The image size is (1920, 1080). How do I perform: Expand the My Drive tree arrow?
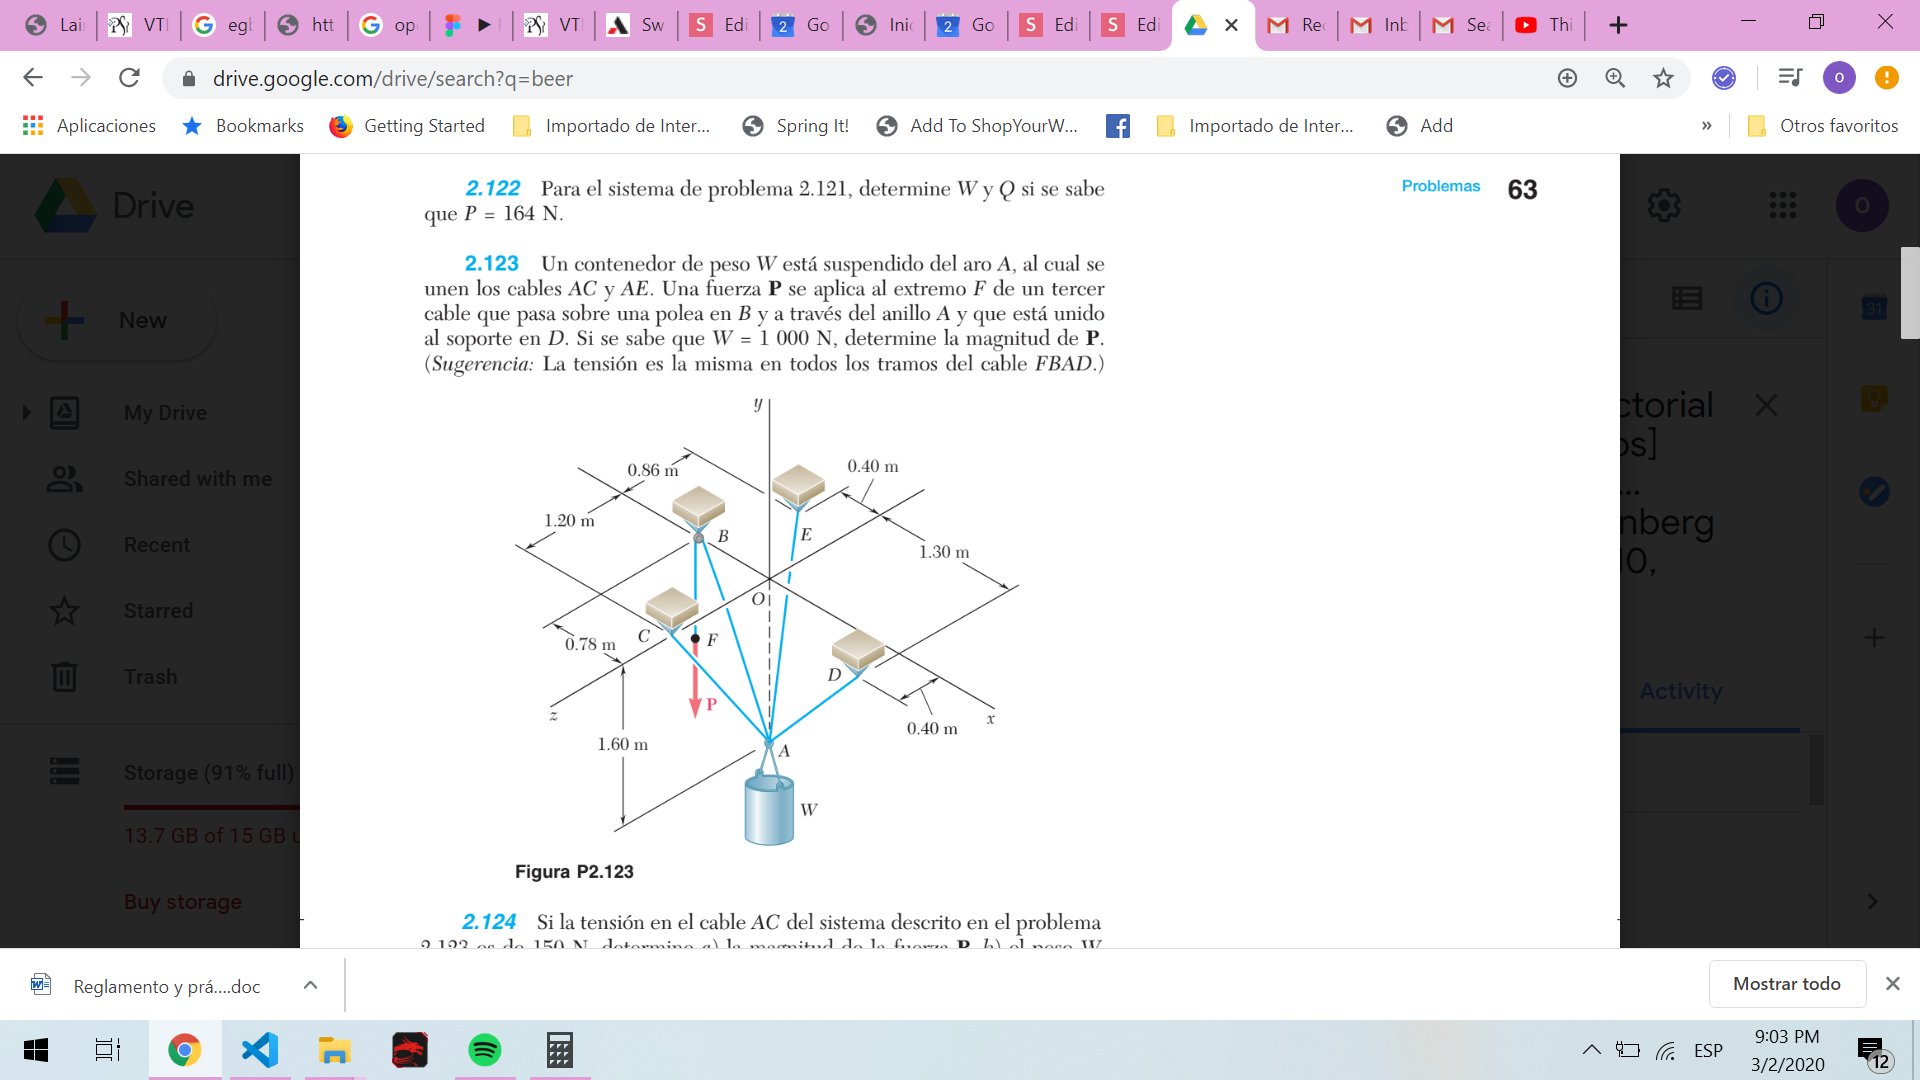click(x=27, y=412)
